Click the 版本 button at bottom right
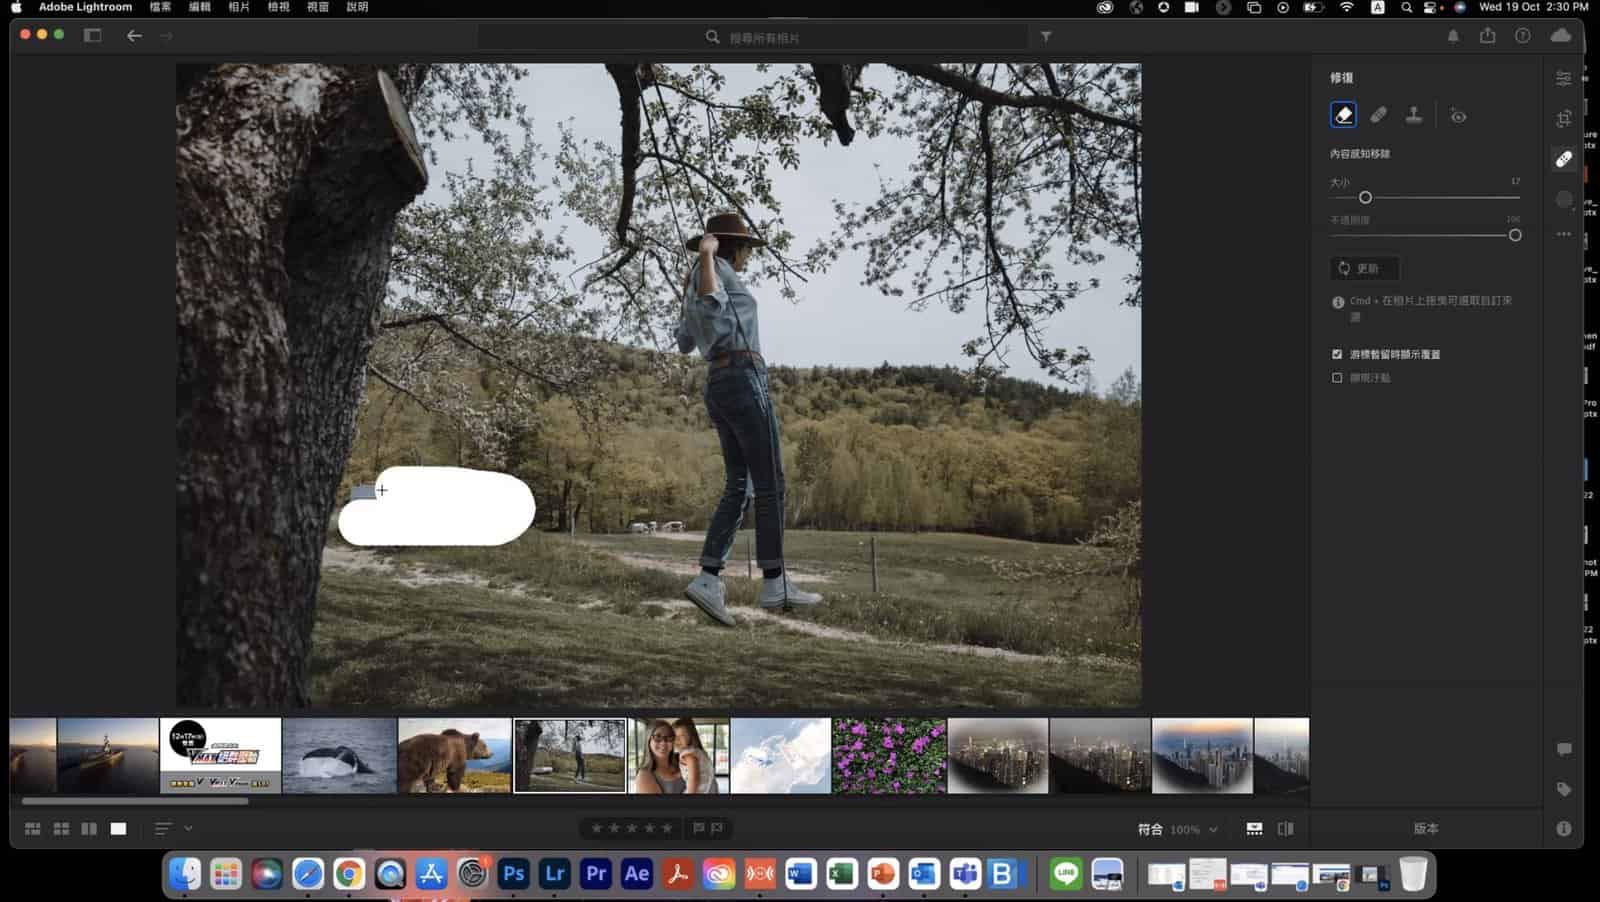 [x=1426, y=828]
